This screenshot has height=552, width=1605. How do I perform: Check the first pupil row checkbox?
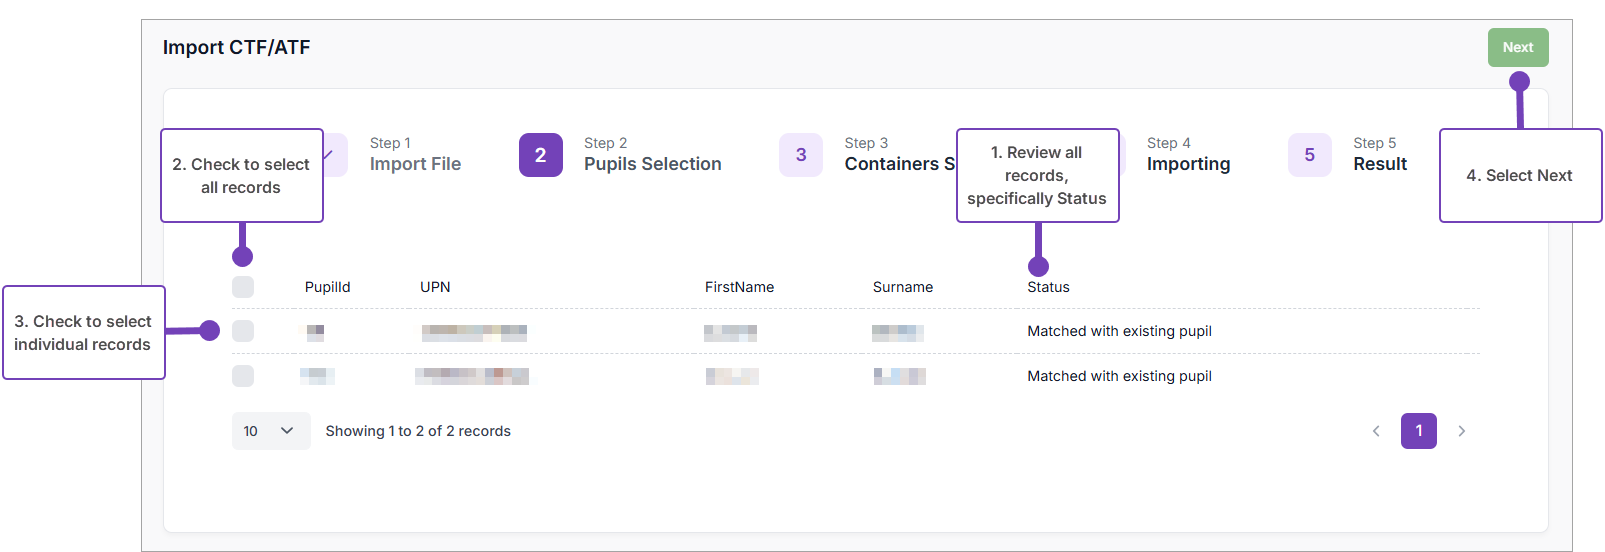point(243,331)
